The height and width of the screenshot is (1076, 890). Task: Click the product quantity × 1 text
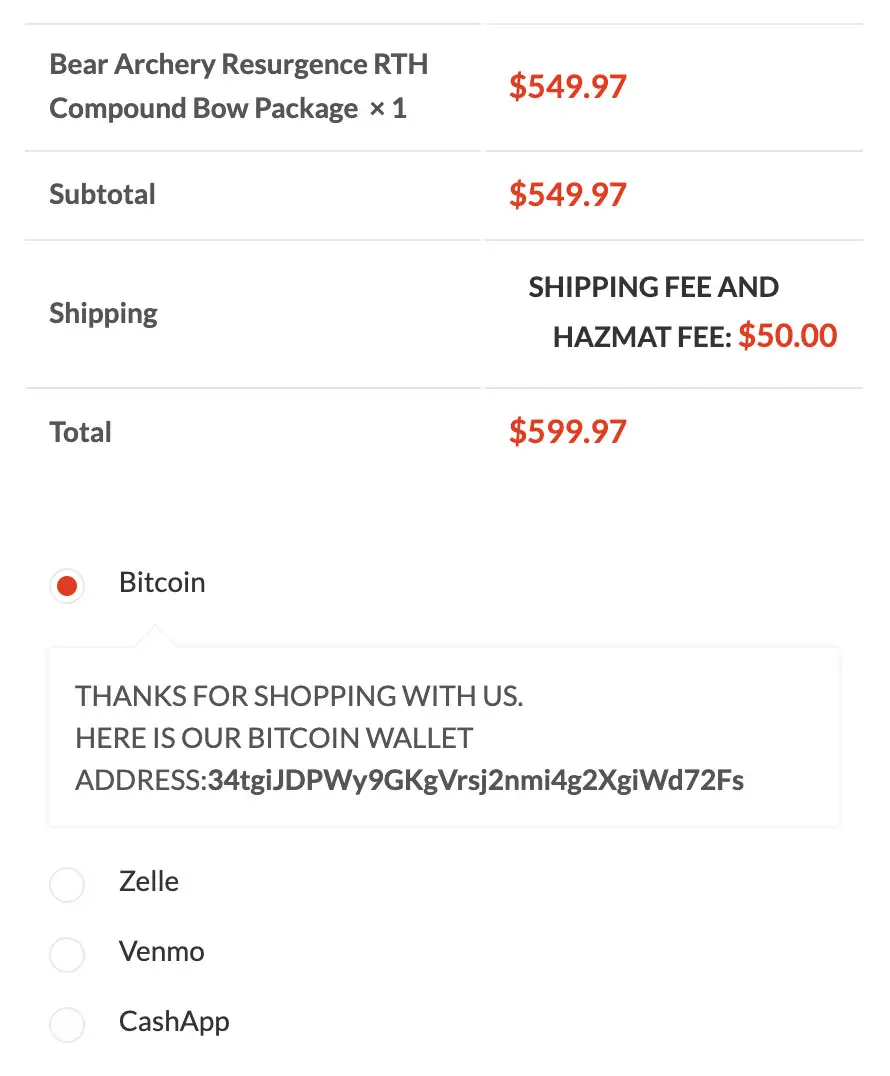pyautogui.click(x=388, y=108)
